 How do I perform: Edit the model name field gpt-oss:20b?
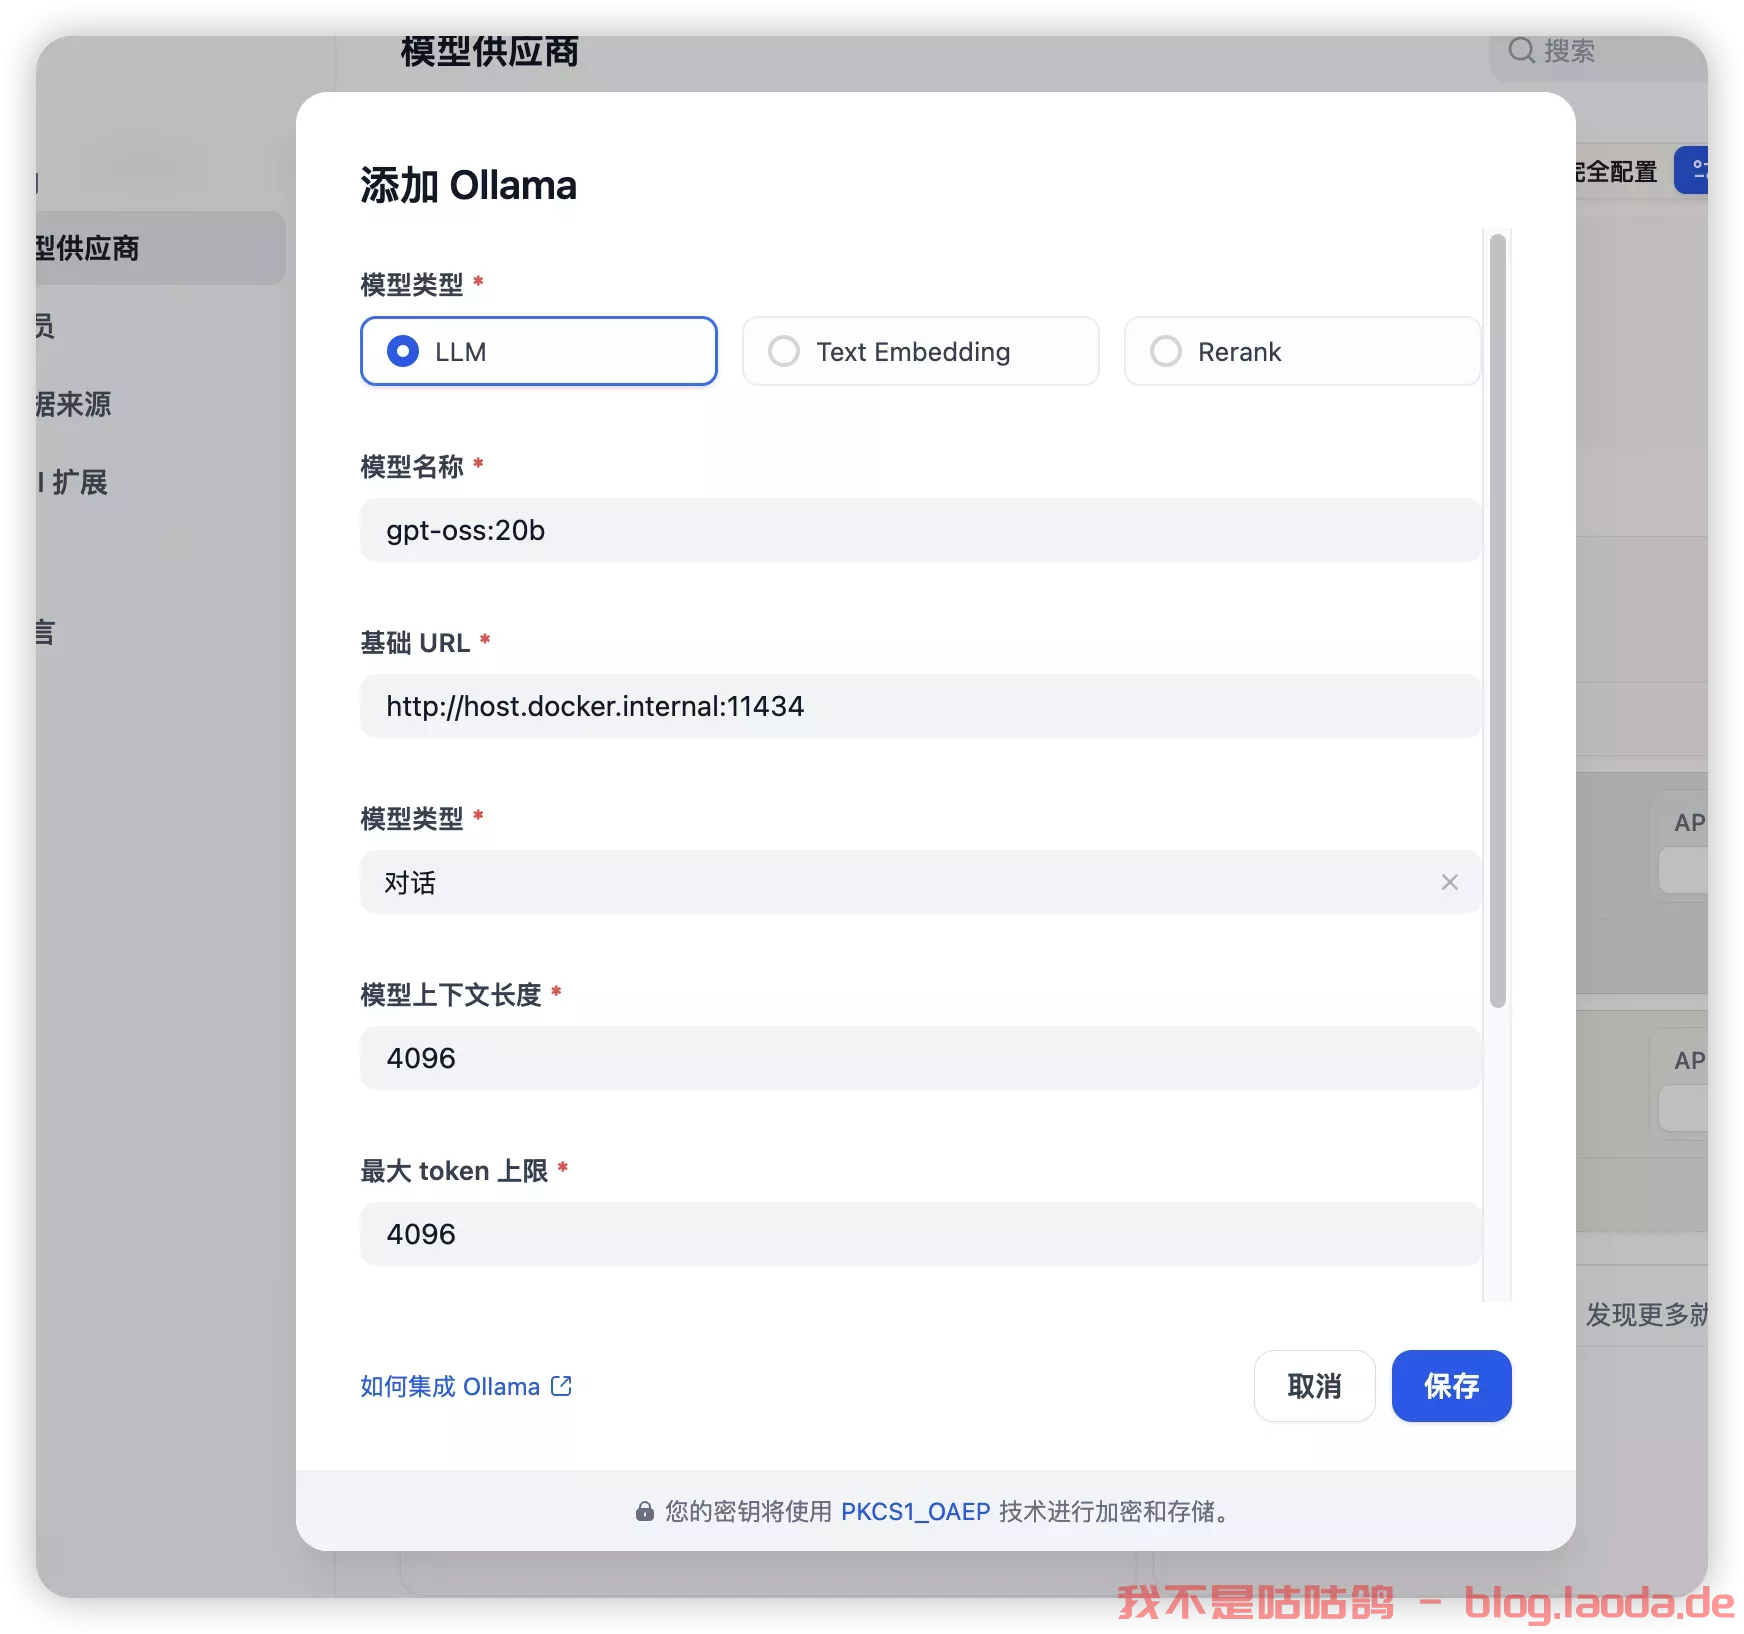click(920, 530)
